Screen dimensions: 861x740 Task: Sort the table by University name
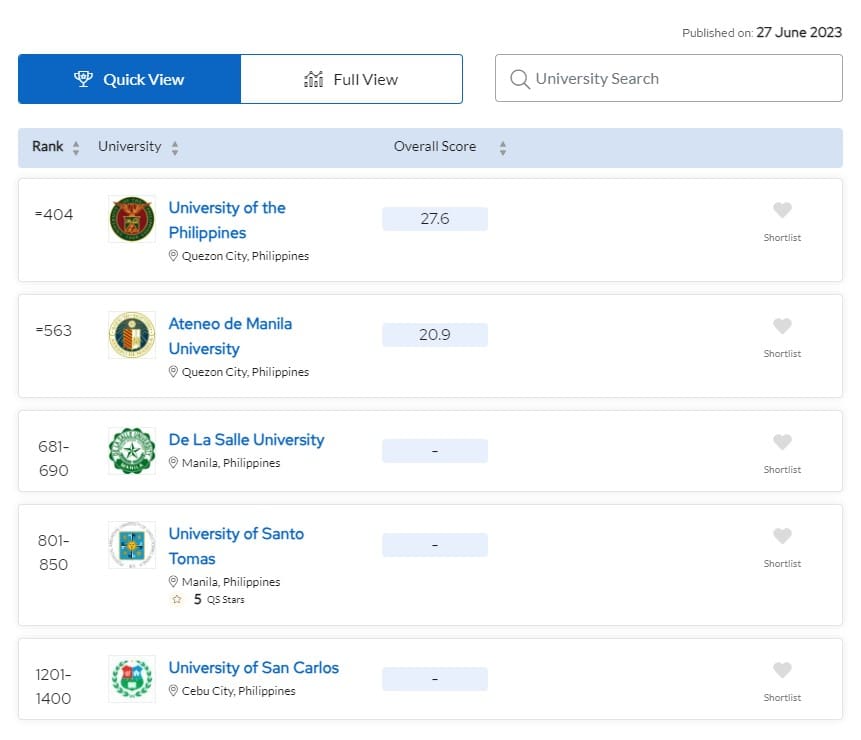pos(175,147)
